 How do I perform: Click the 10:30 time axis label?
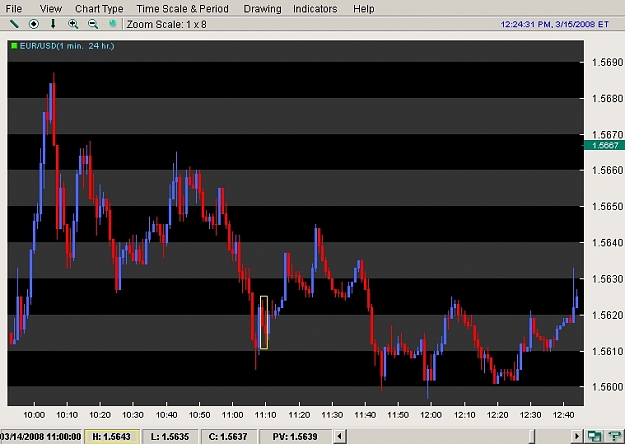(x=133, y=415)
